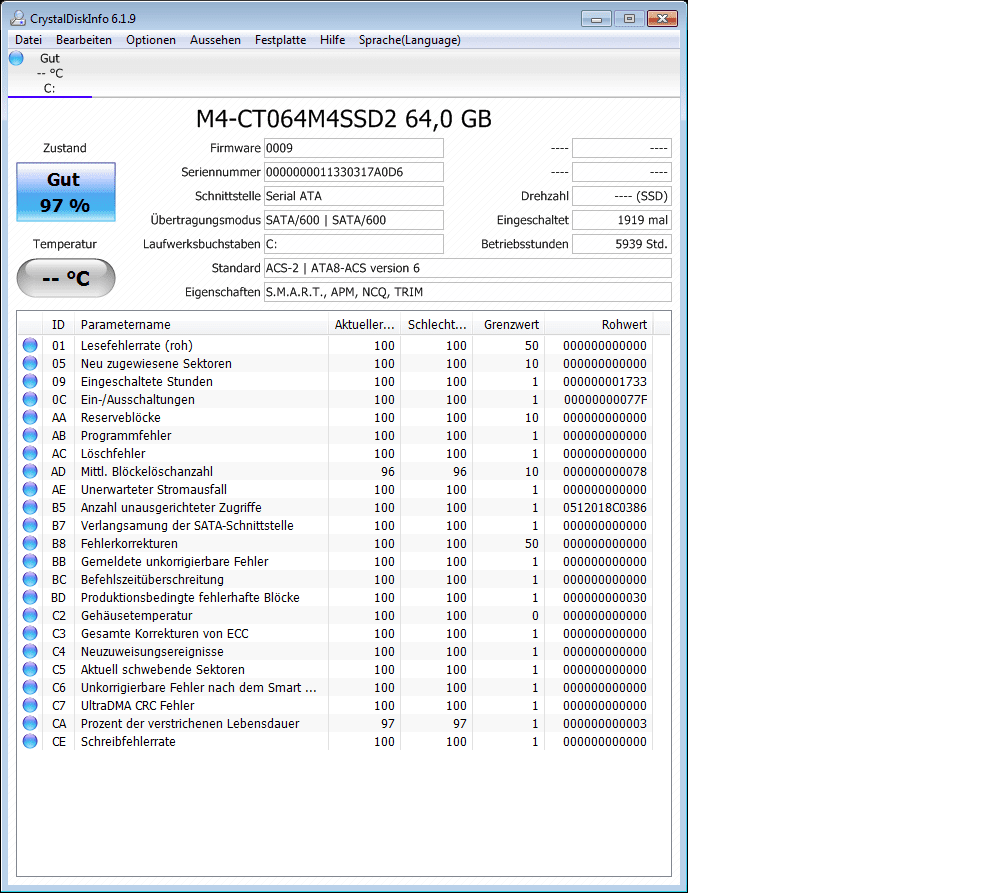This screenshot has width=1008, height=893.
Task: Click the Drehzahl field ---- (SSD)
Action: (x=622, y=196)
